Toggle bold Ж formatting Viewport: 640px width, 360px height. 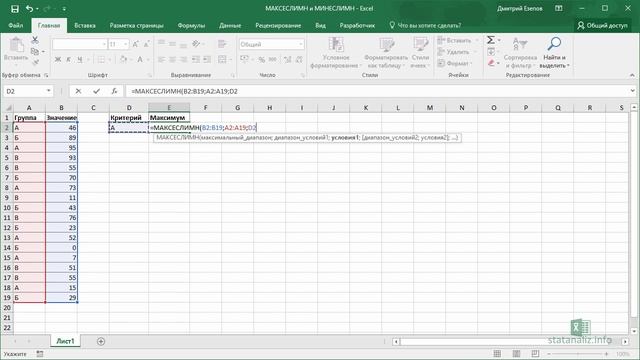pos(58,60)
